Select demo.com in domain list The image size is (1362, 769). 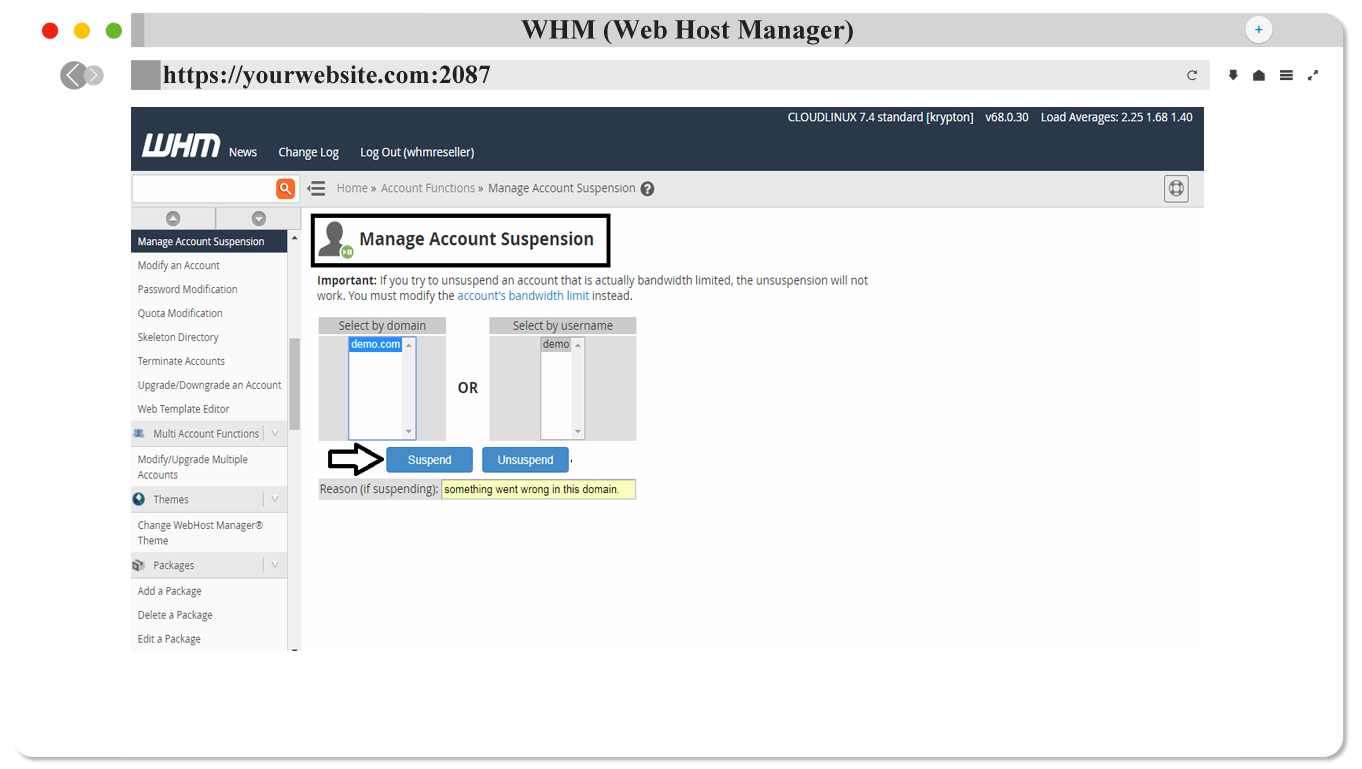pos(376,344)
